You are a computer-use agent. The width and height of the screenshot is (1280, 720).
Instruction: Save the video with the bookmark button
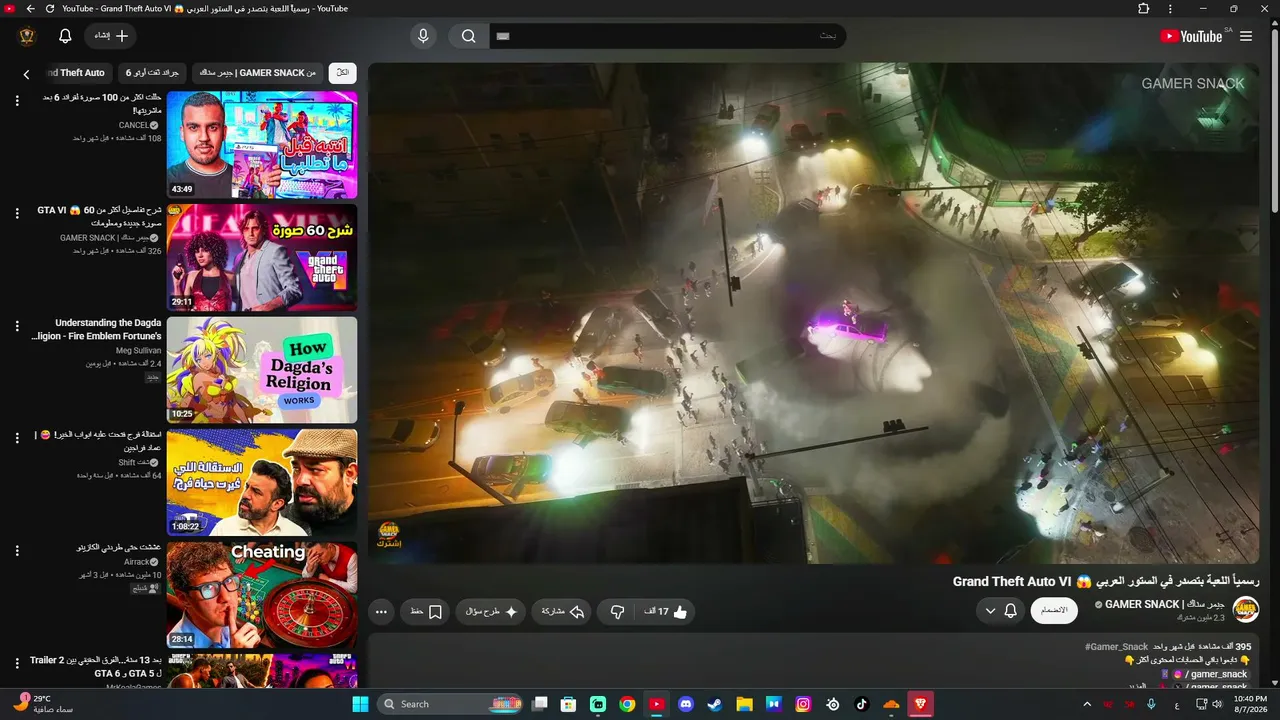(x=426, y=612)
